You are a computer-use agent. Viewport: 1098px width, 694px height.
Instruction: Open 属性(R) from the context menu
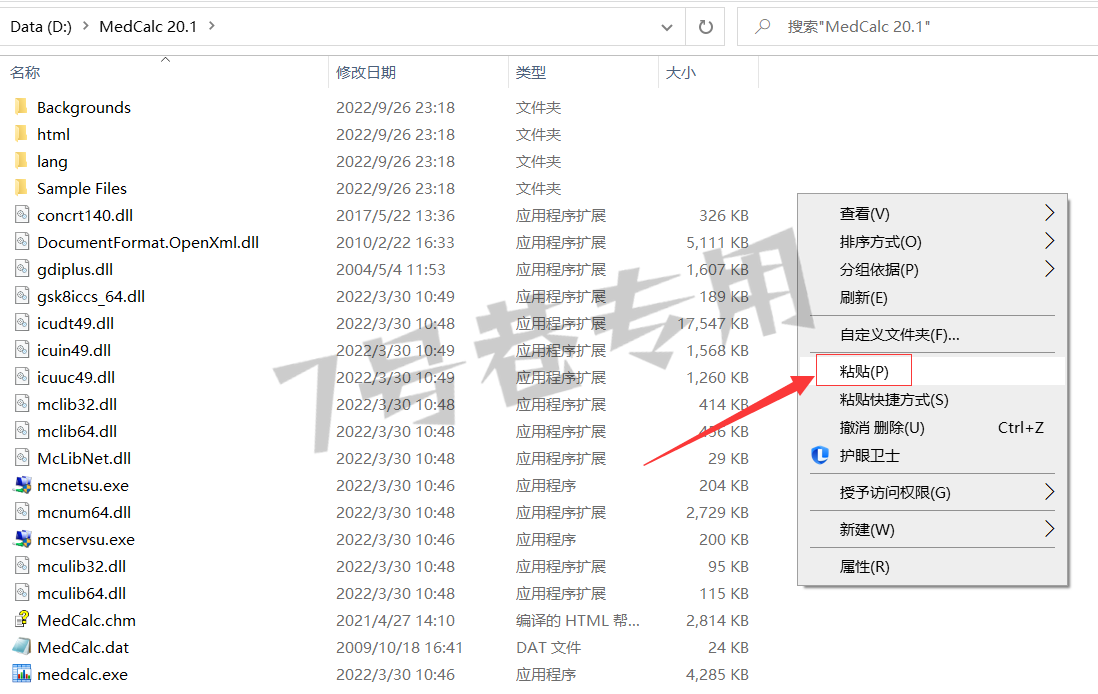(x=933, y=567)
